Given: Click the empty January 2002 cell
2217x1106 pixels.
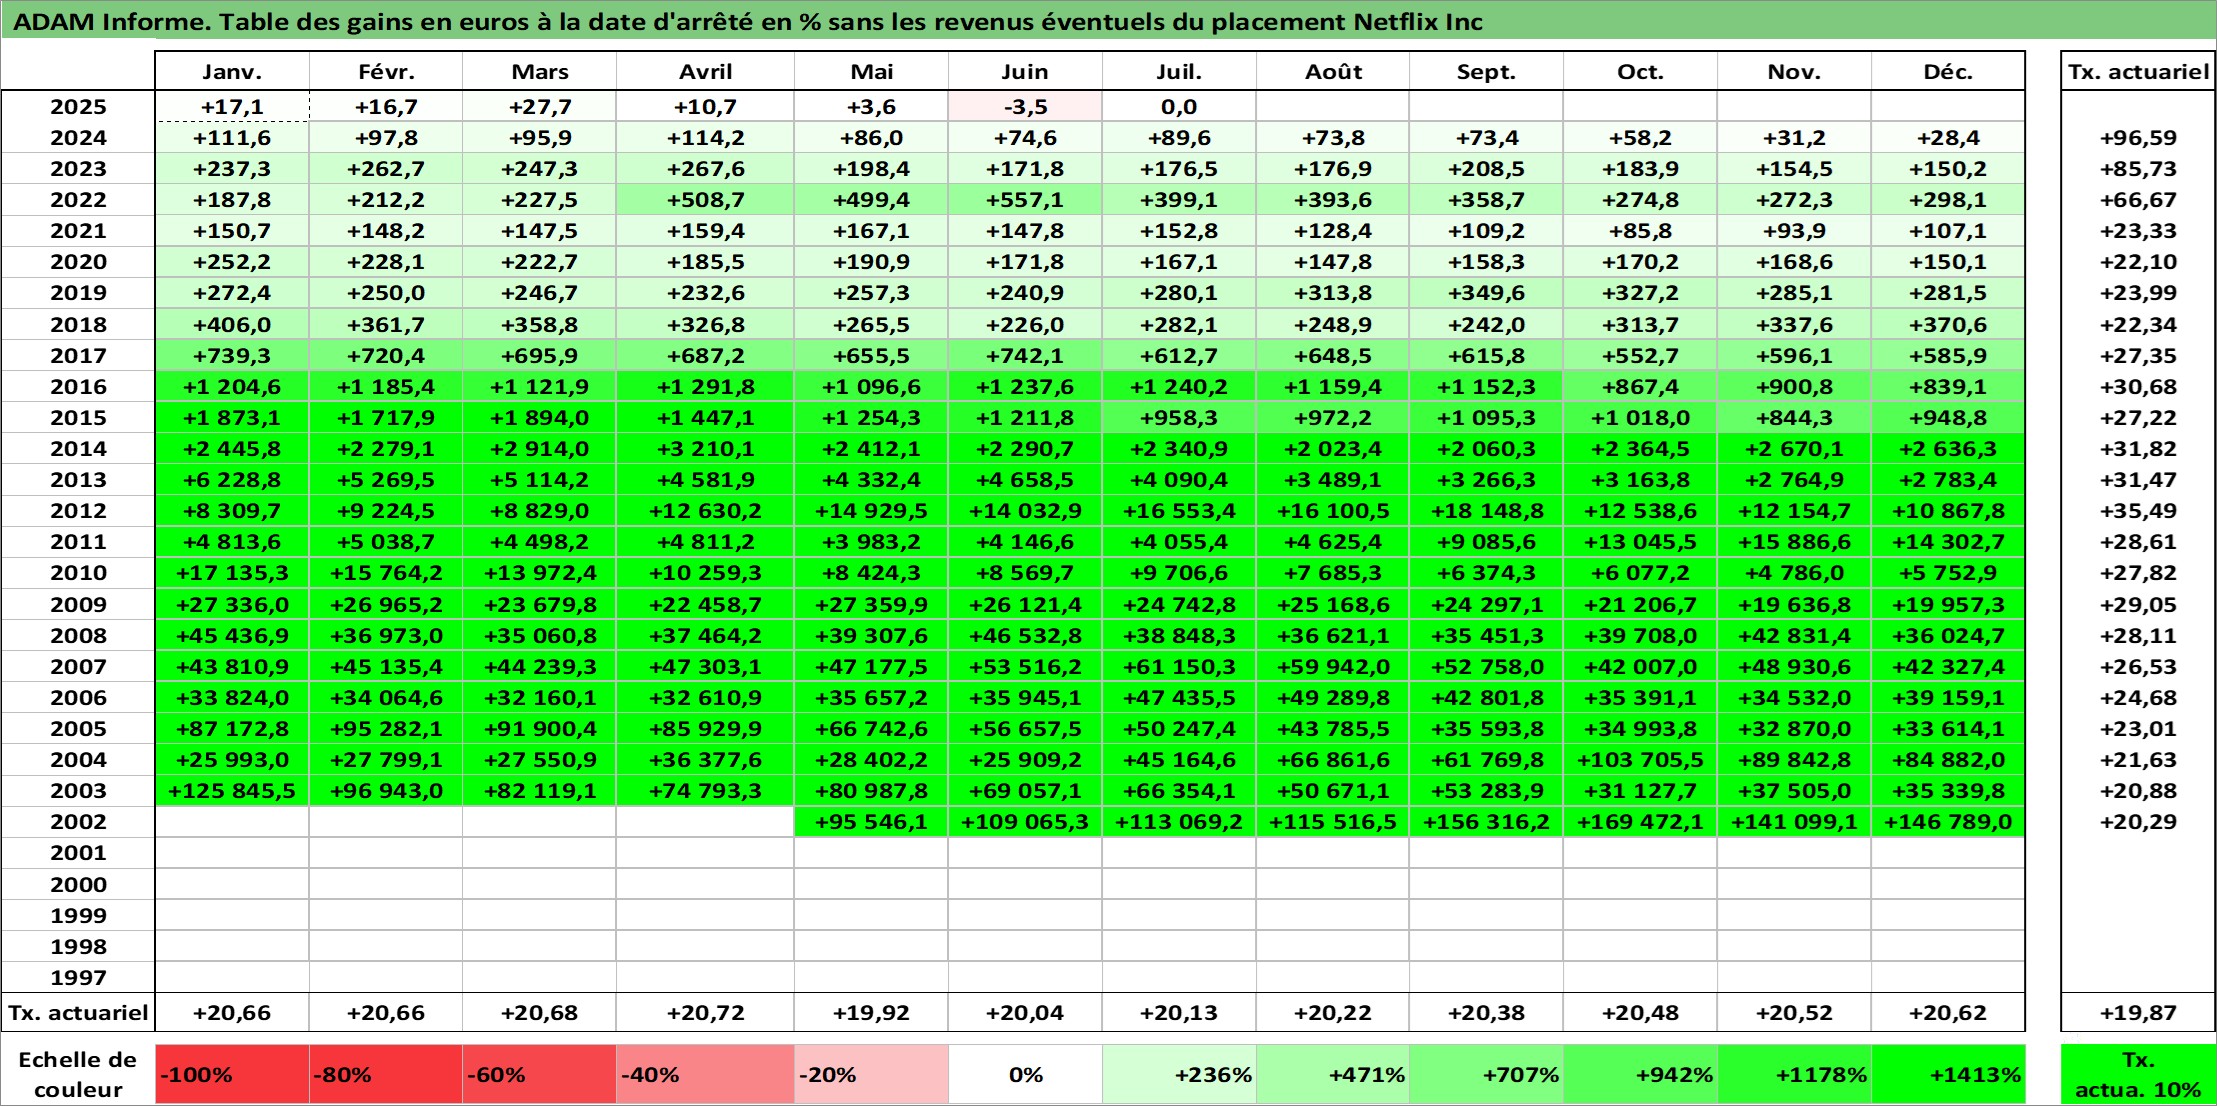Looking at the screenshot, I should pos(232,822).
